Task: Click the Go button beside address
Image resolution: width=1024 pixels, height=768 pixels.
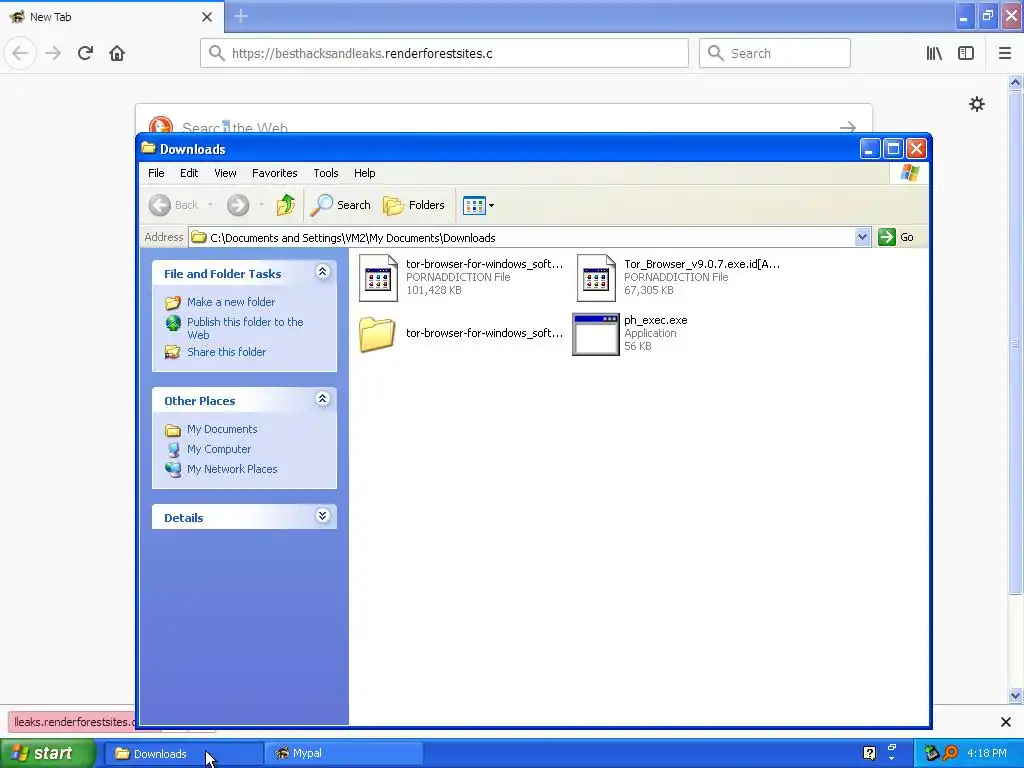Action: pyautogui.click(x=897, y=237)
